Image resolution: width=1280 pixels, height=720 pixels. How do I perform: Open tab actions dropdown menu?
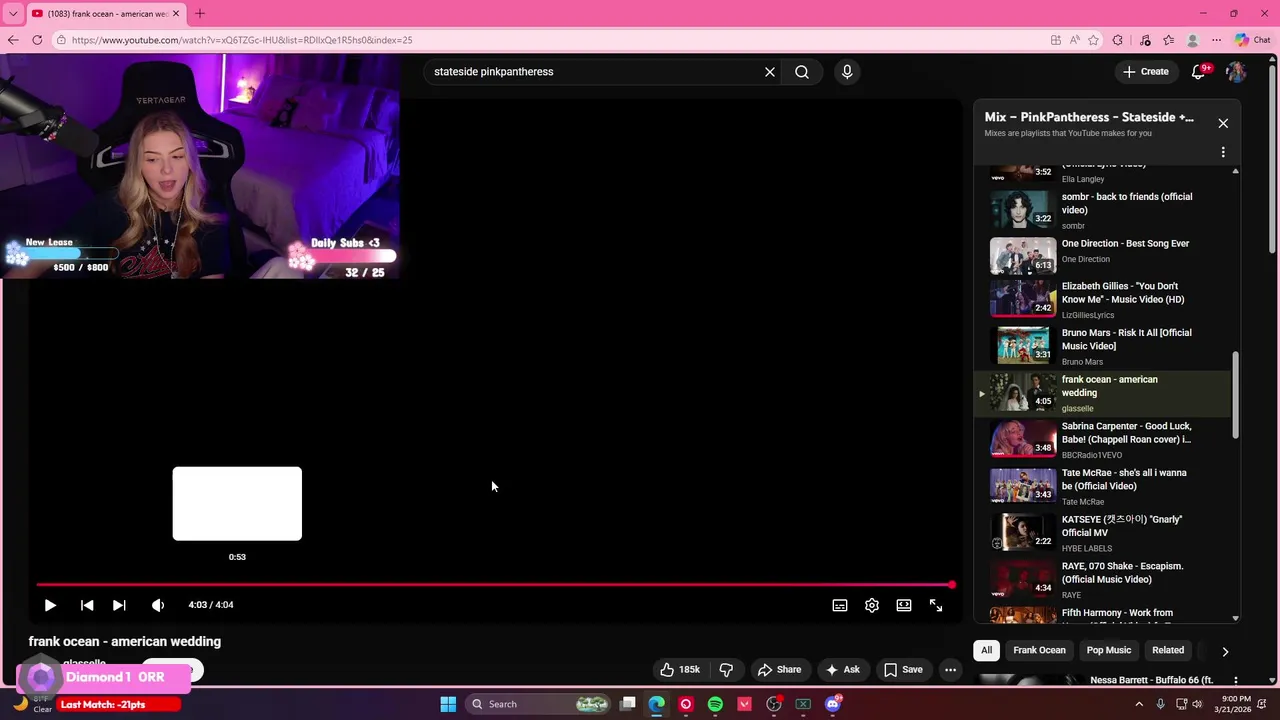12,13
